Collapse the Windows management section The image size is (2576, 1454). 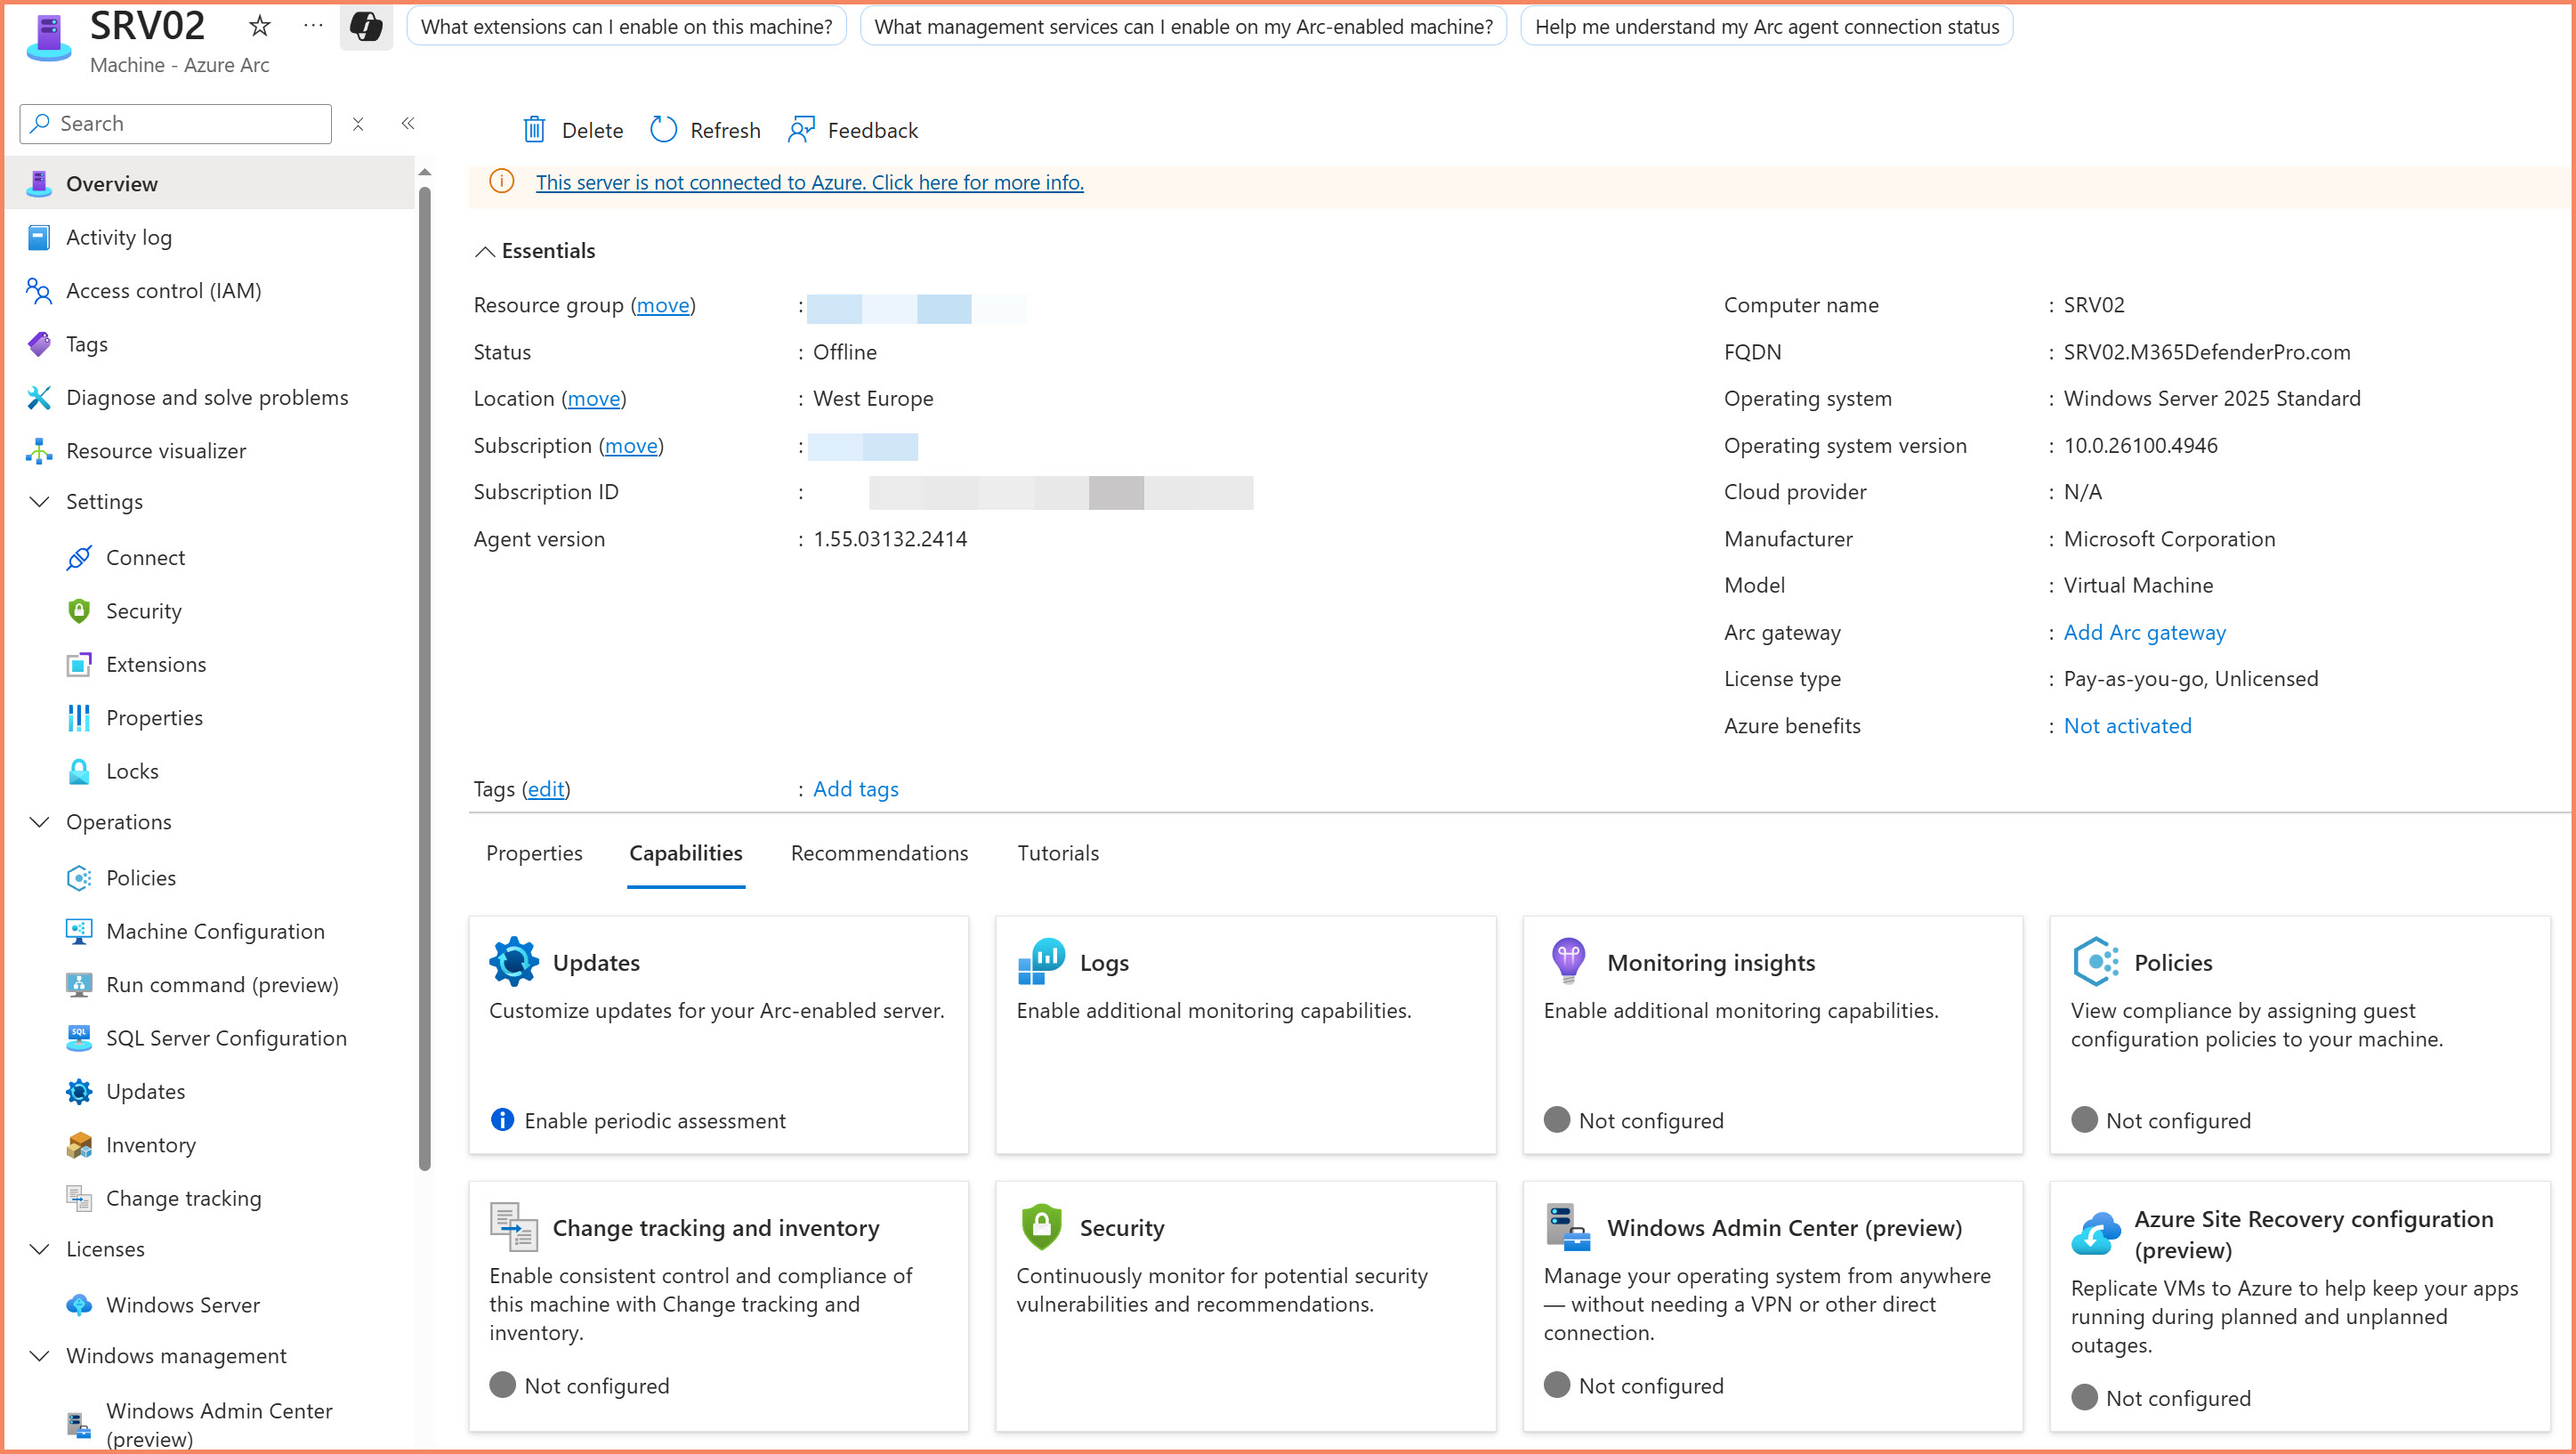click(40, 1356)
